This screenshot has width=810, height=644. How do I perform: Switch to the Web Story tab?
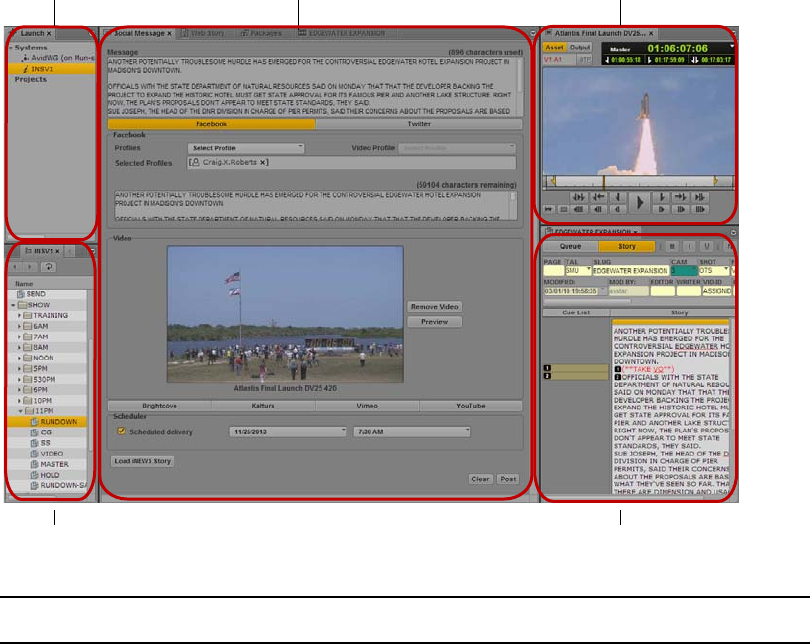[202, 33]
